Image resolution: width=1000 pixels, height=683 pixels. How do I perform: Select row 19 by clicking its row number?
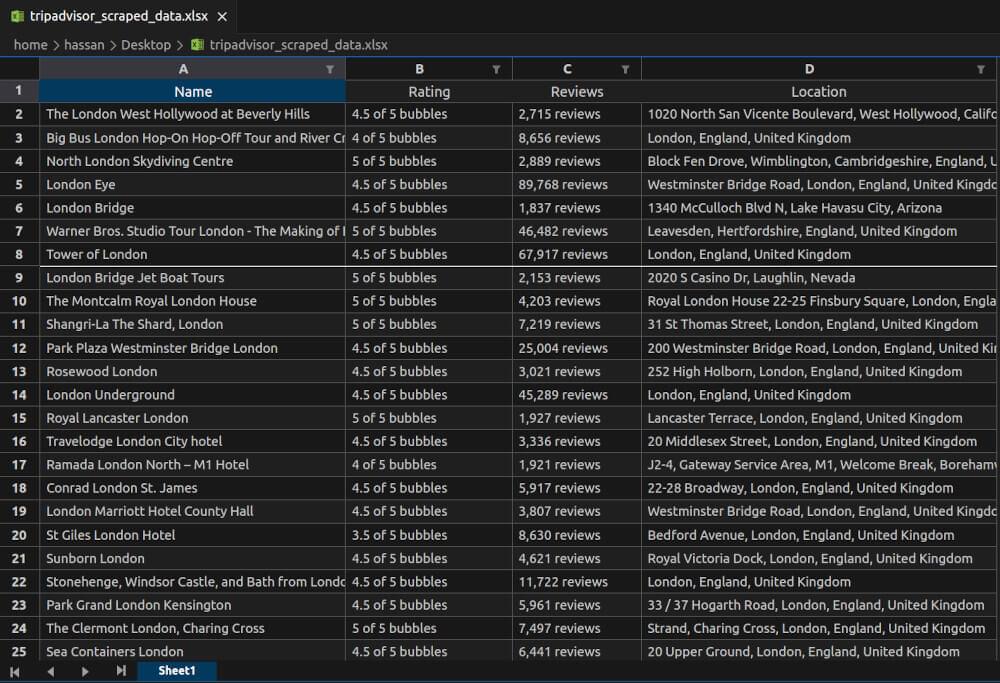pyautogui.click(x=19, y=511)
